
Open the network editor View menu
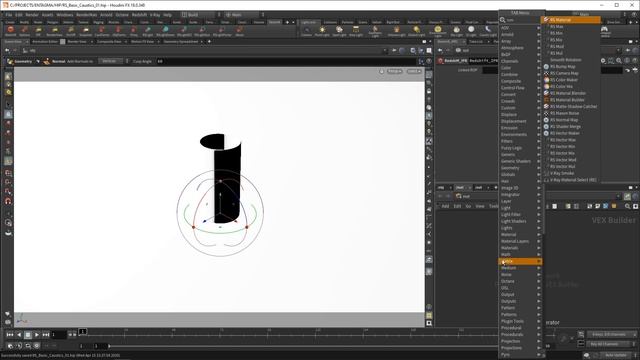pyautogui.click(x=480, y=206)
